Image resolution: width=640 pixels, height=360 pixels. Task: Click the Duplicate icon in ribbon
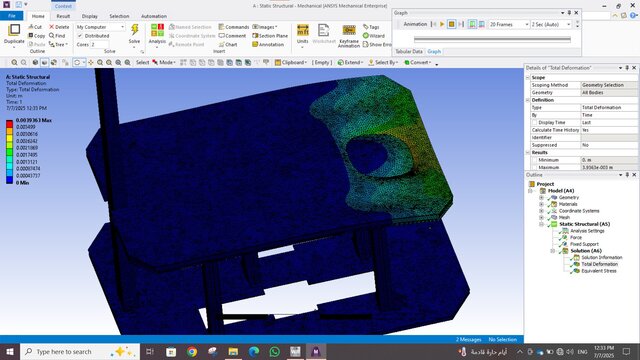coord(14,30)
